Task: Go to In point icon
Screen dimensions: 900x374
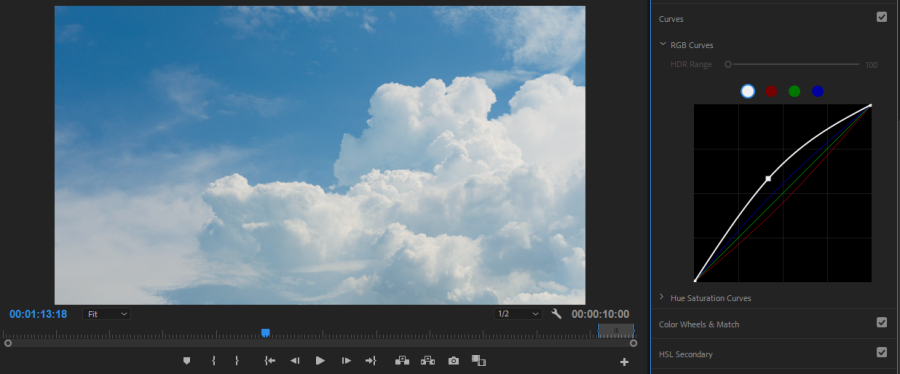Action: (269, 361)
